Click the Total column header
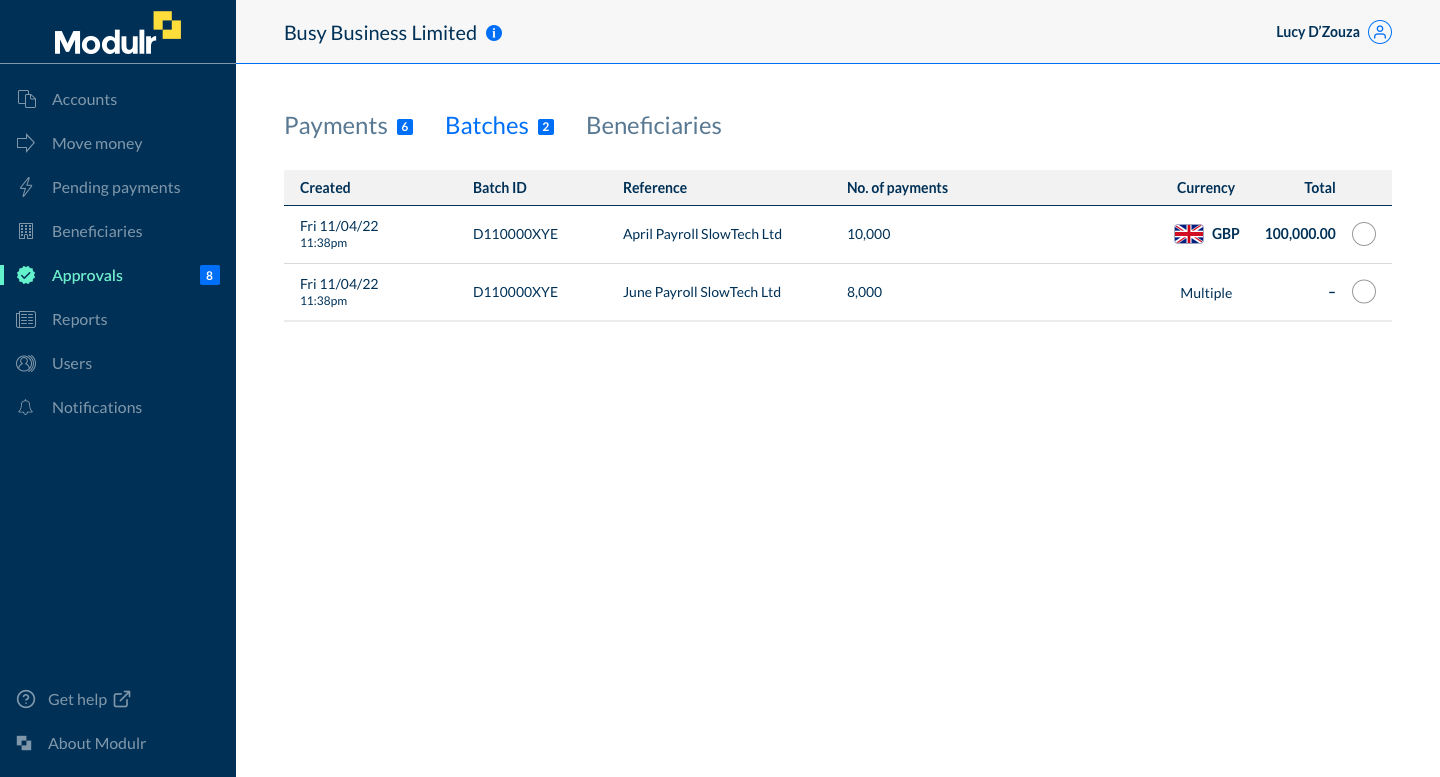The width and height of the screenshot is (1440, 777). 1320,188
